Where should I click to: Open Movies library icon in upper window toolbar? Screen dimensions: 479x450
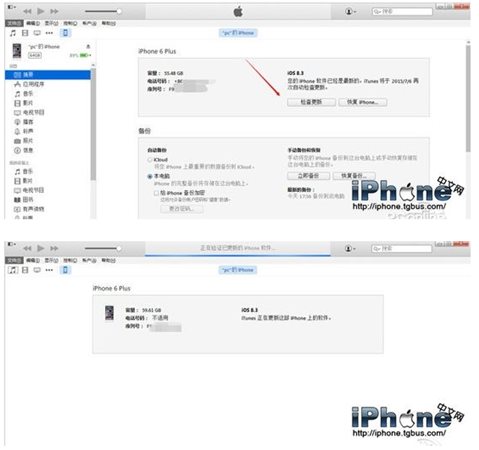(x=25, y=33)
